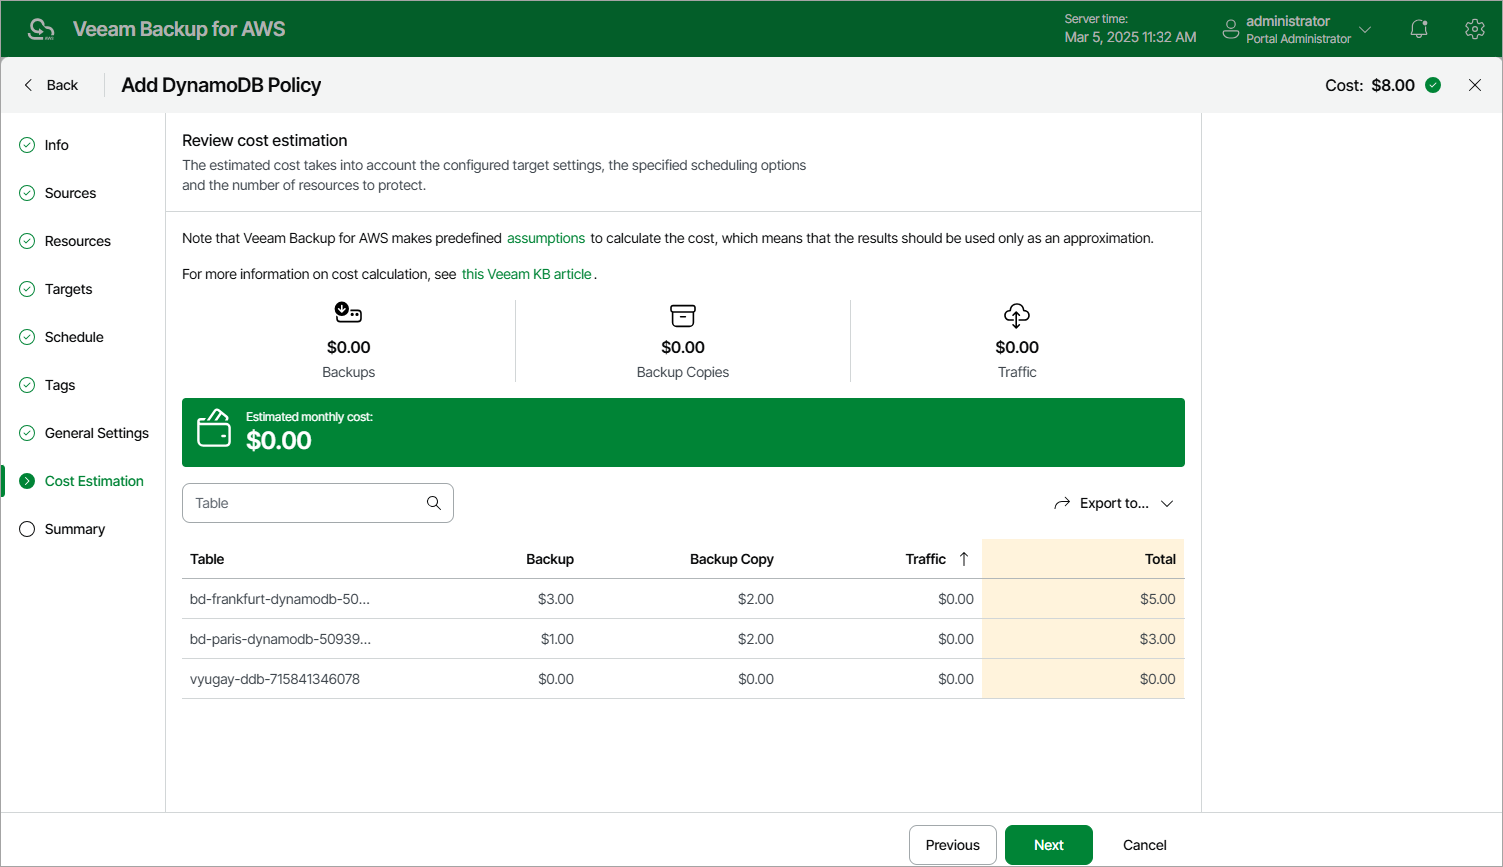Image resolution: width=1503 pixels, height=867 pixels.
Task: Go back using the Back arrow
Action: (29, 85)
